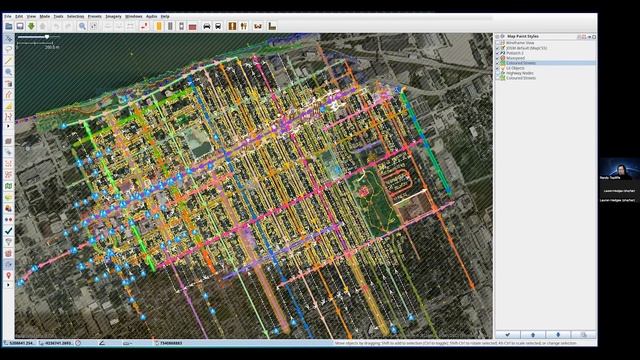Select the pencil Draw nodes tool
Screen dimensions: 640x360
(8, 61)
